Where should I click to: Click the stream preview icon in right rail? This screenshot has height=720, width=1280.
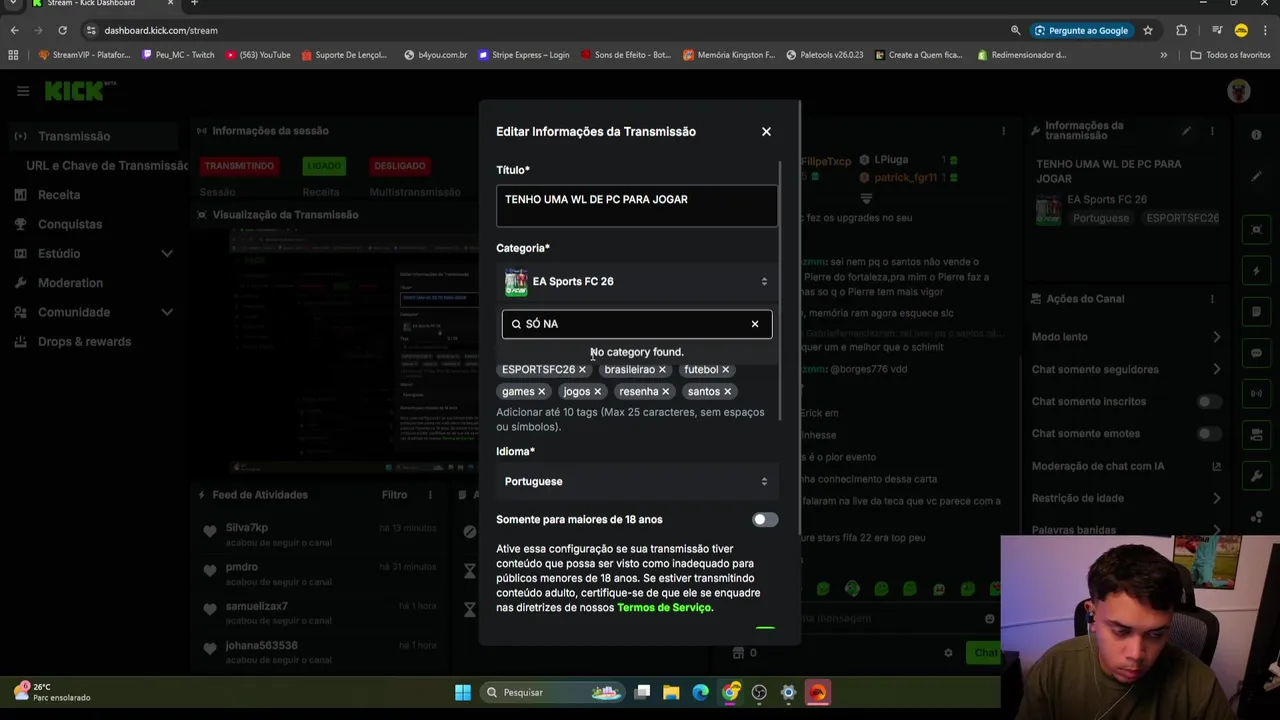tap(1257, 230)
